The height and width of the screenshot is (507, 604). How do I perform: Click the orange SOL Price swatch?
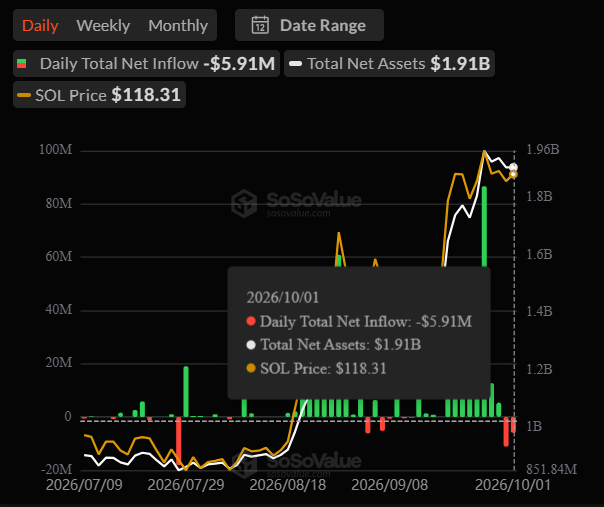click(24, 95)
